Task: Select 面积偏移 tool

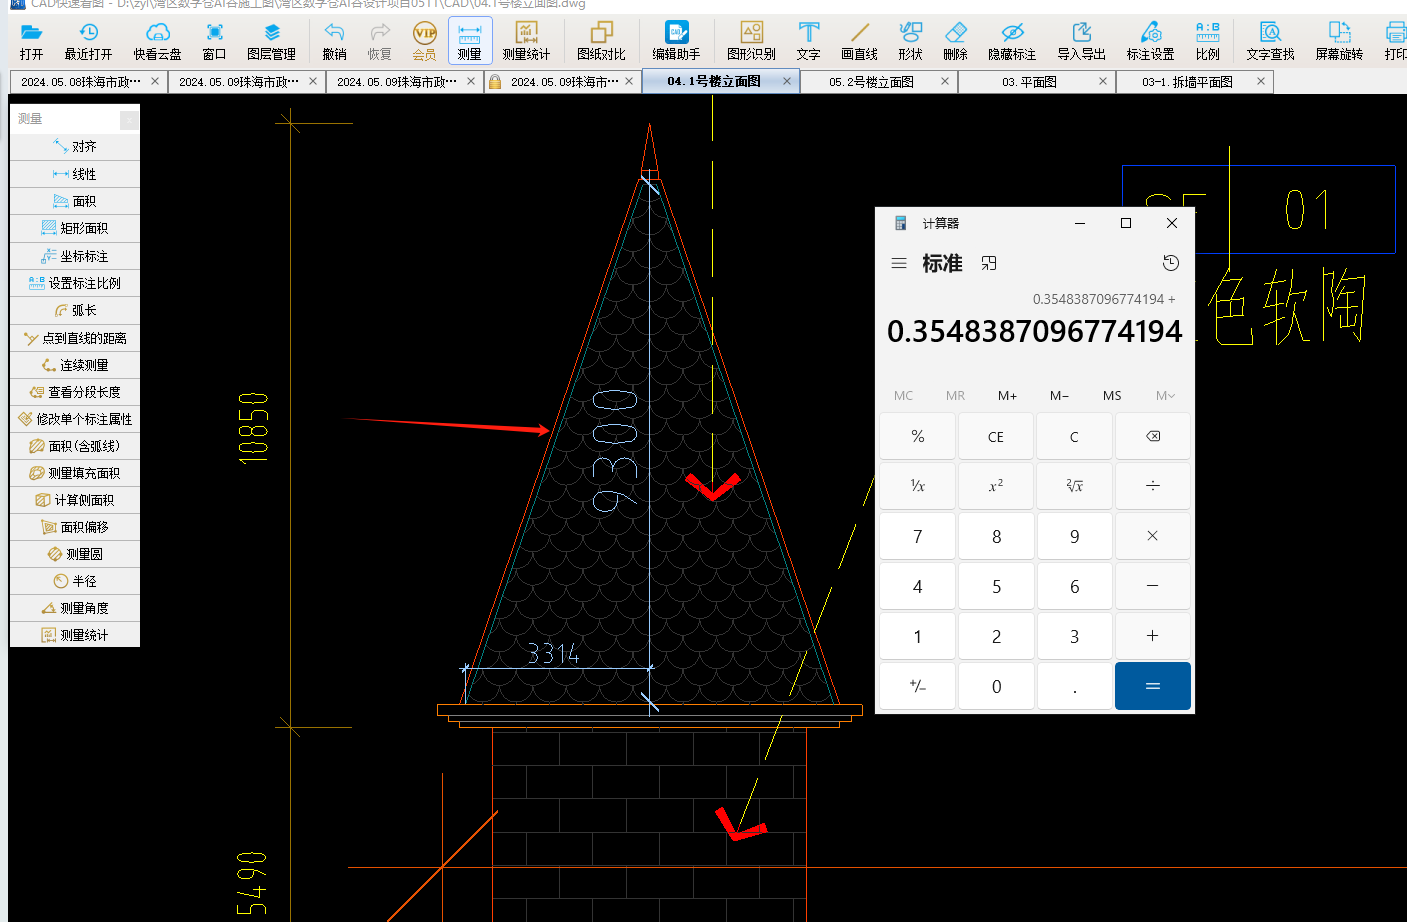Action: click(75, 527)
